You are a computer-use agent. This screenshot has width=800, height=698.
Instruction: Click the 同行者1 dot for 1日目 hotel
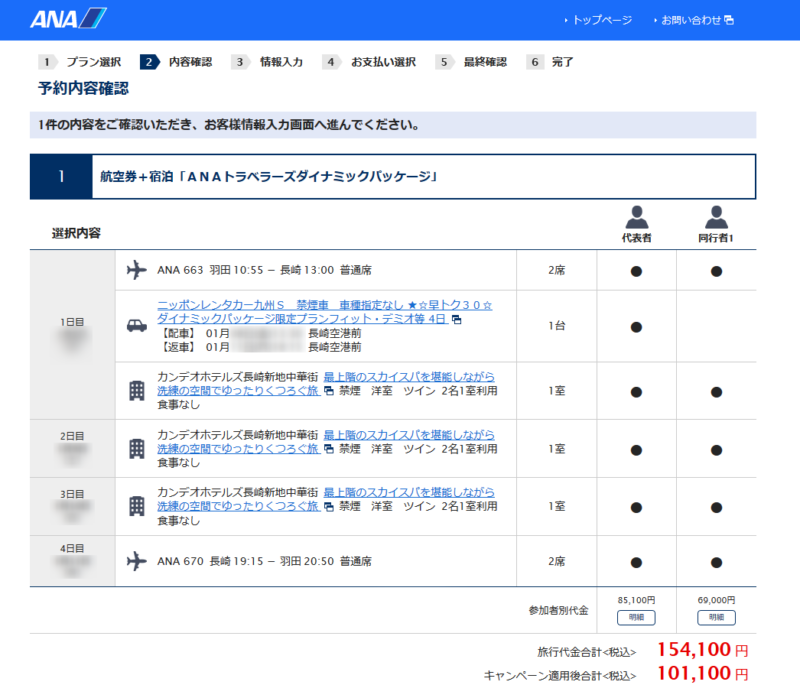[x=716, y=392]
